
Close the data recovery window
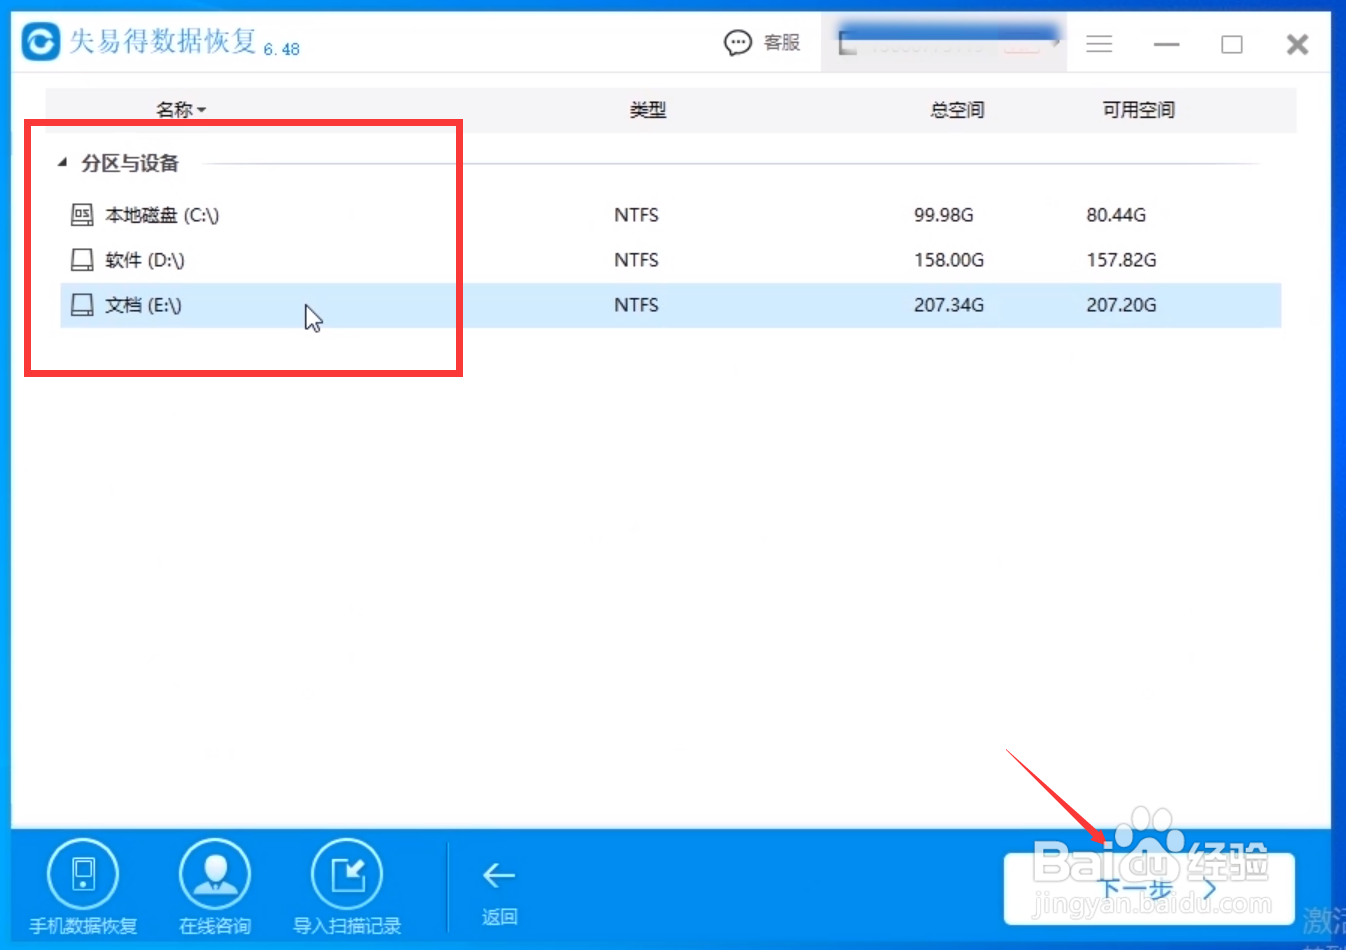[x=1297, y=44]
